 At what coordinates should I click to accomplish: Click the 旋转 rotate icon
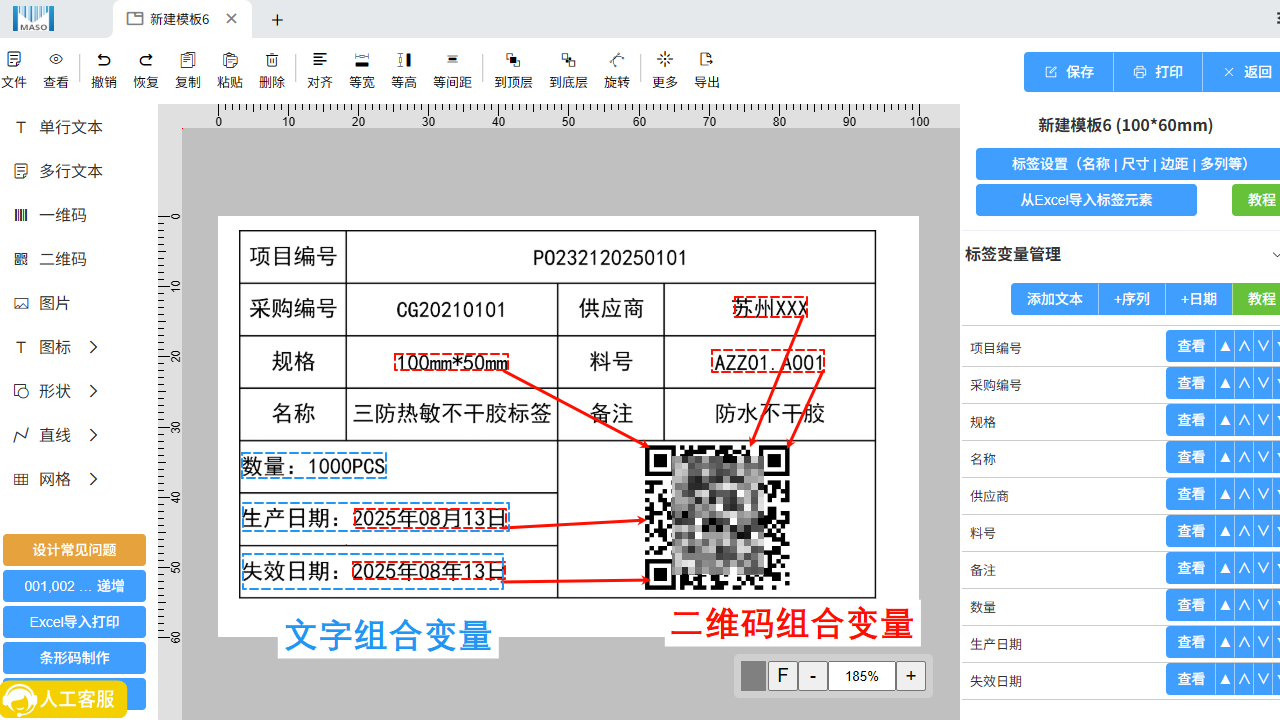coord(617,60)
